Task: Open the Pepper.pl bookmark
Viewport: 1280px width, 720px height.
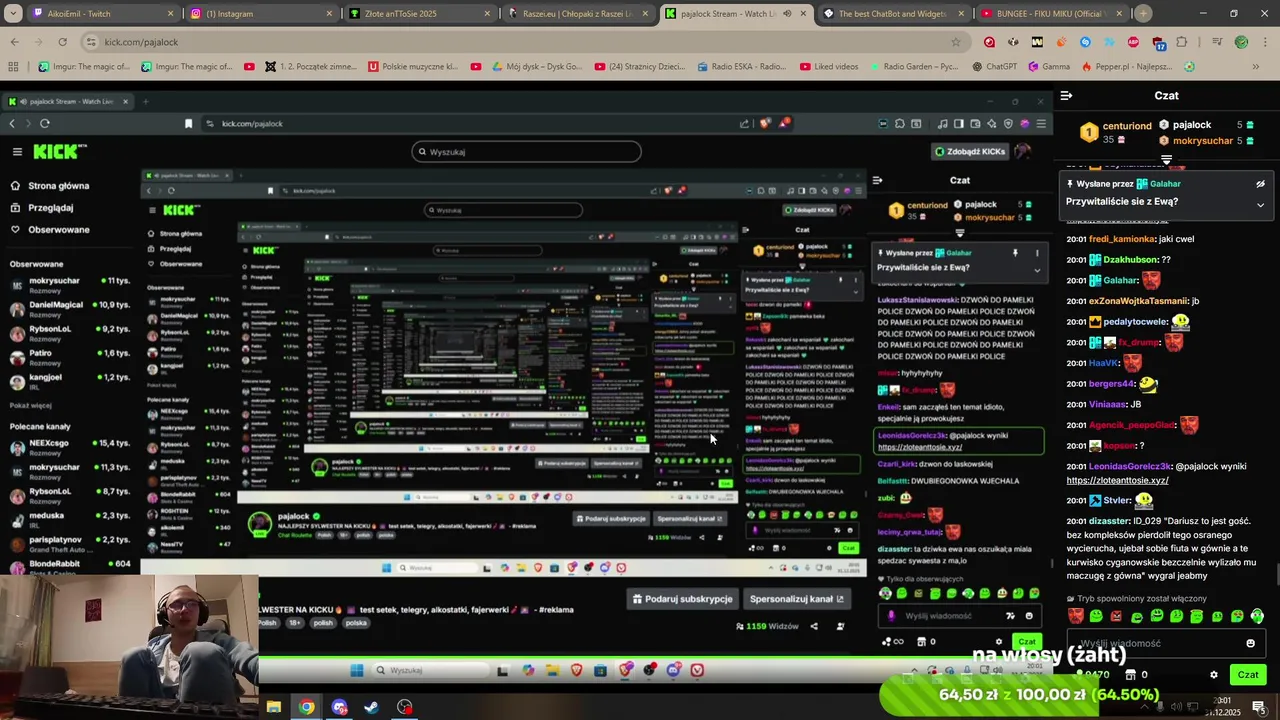Action: (1127, 67)
